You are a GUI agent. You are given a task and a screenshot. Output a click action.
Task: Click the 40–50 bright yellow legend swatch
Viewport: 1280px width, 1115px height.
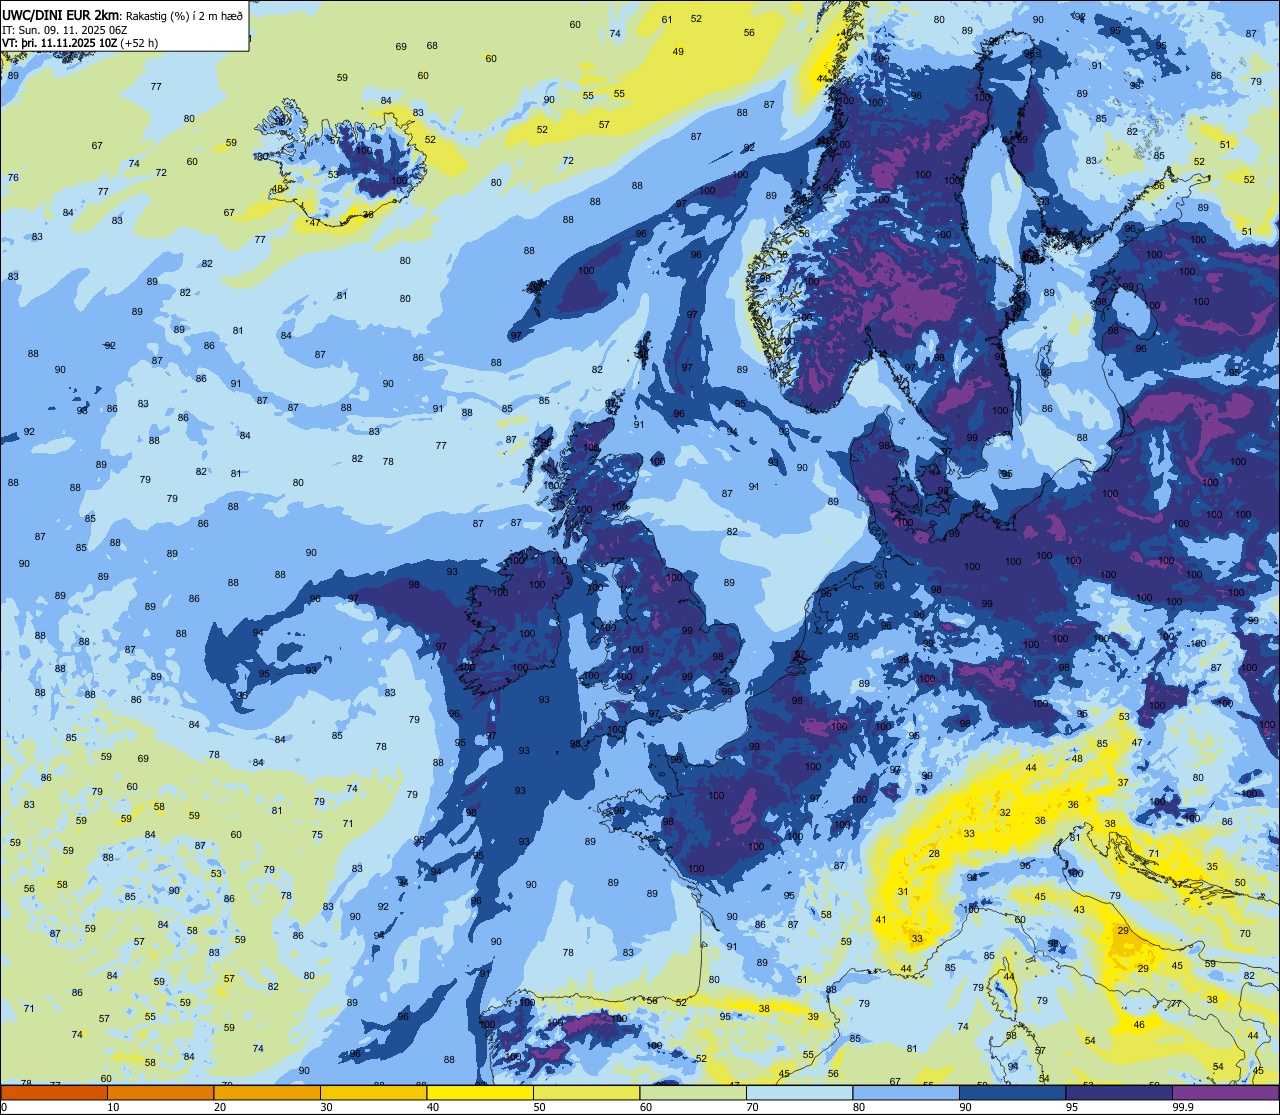(x=480, y=1093)
